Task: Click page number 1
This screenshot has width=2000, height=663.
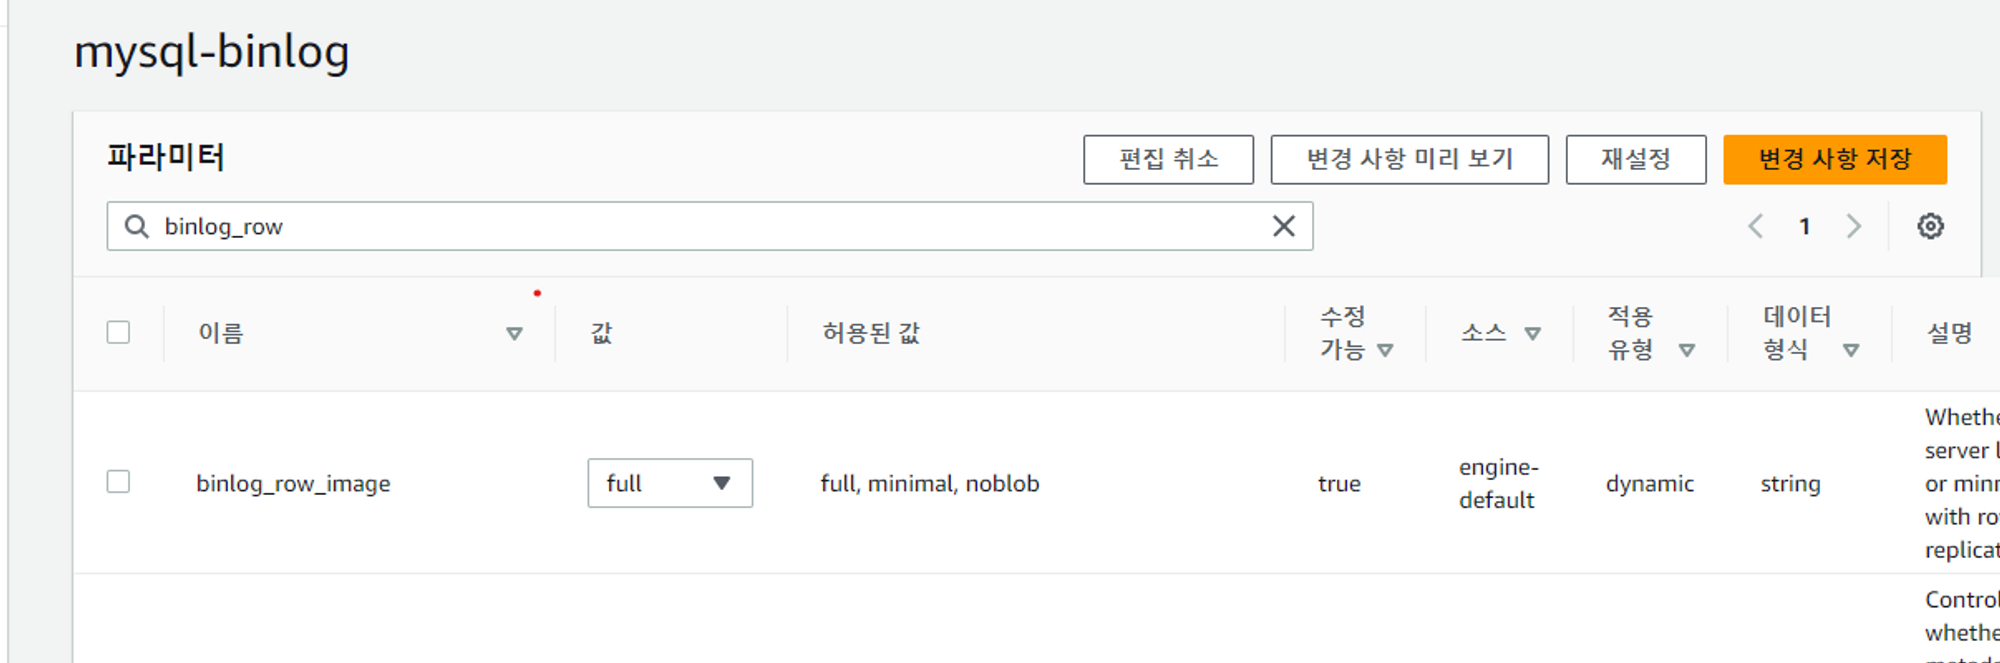Action: point(1805,227)
